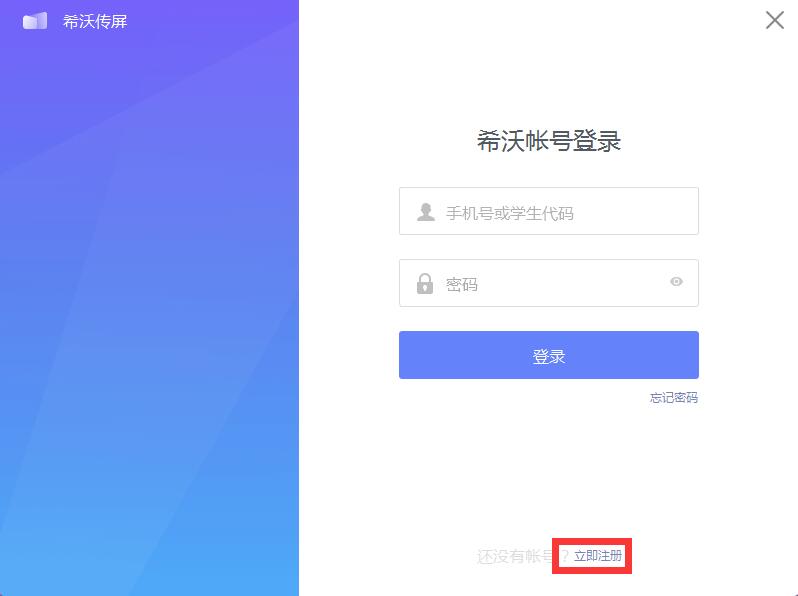The image size is (798, 596).
Task: Click the 希沃帐号登录 heading
Action: (x=549, y=141)
